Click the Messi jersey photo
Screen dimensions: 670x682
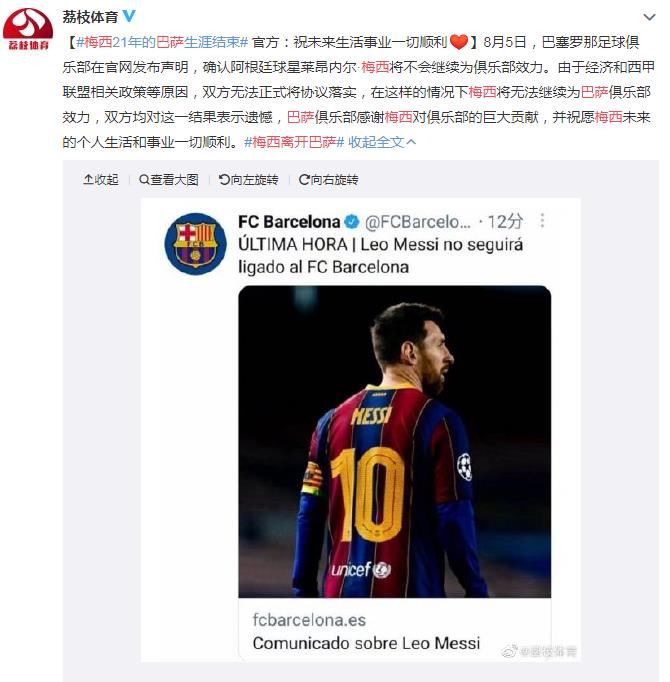(395, 441)
